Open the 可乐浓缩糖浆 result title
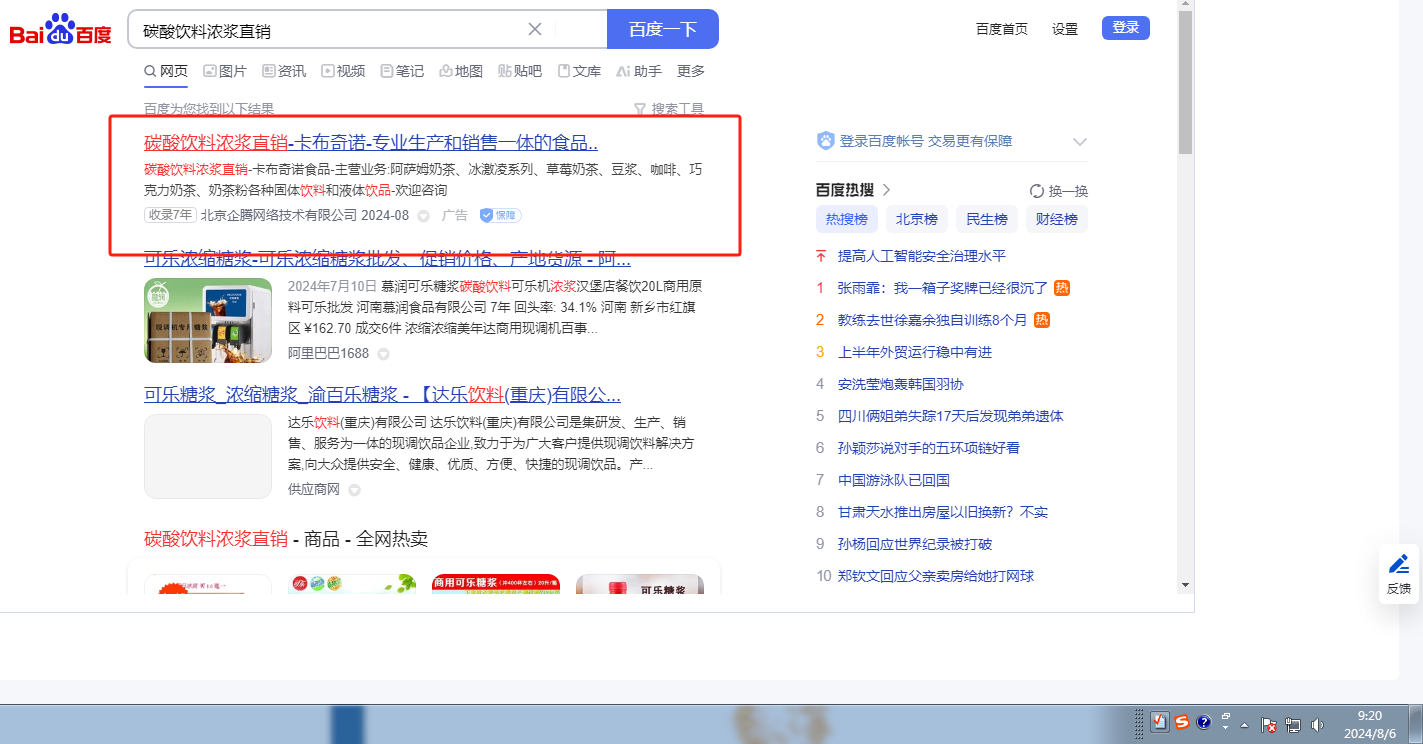The image size is (1423, 744). tap(387, 260)
